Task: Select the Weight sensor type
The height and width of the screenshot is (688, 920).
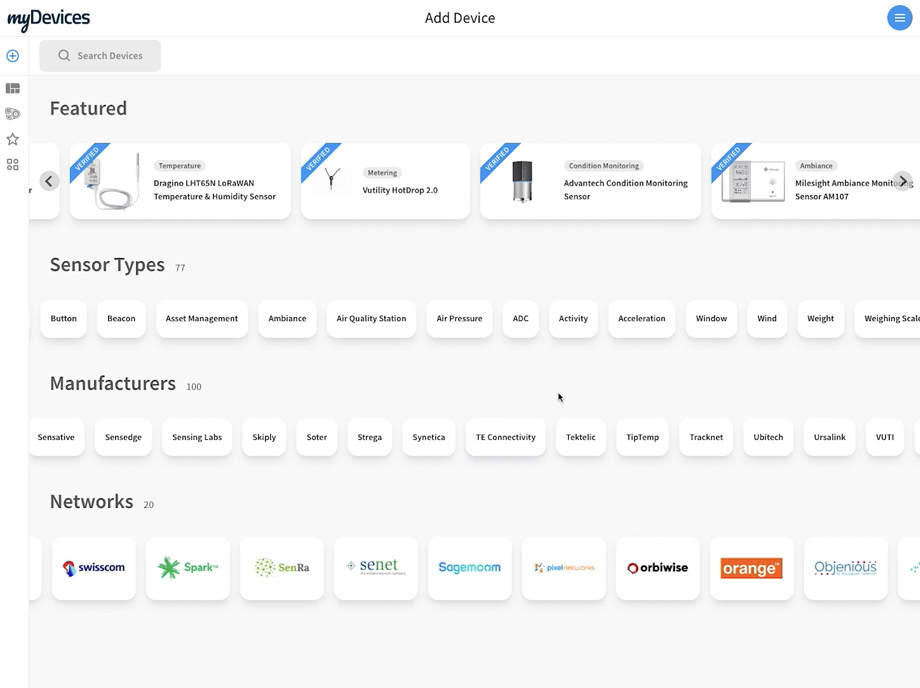Action: [820, 318]
